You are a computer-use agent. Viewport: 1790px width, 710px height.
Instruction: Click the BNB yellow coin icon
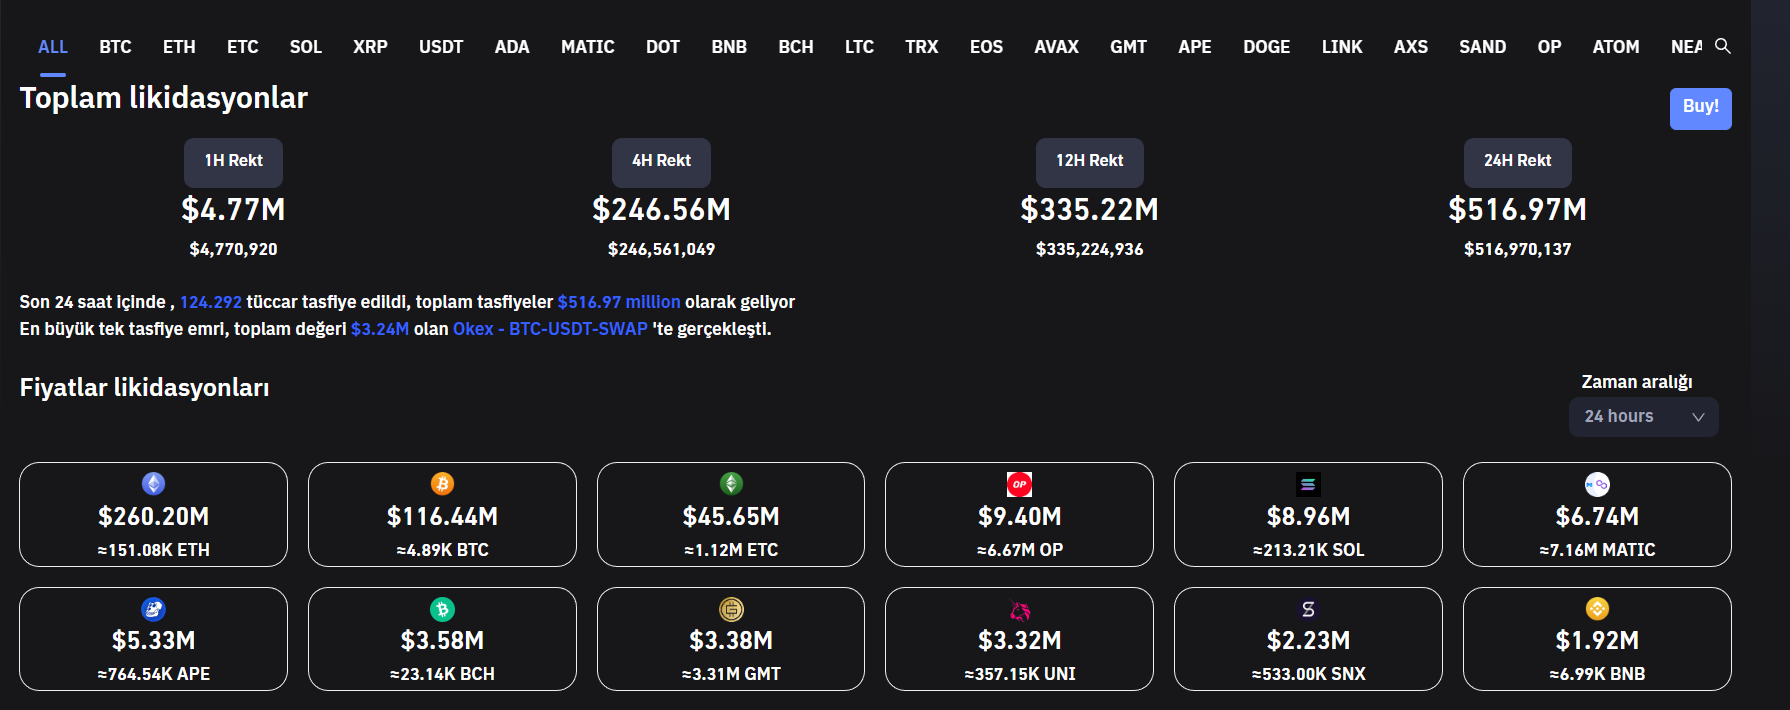tap(1597, 608)
